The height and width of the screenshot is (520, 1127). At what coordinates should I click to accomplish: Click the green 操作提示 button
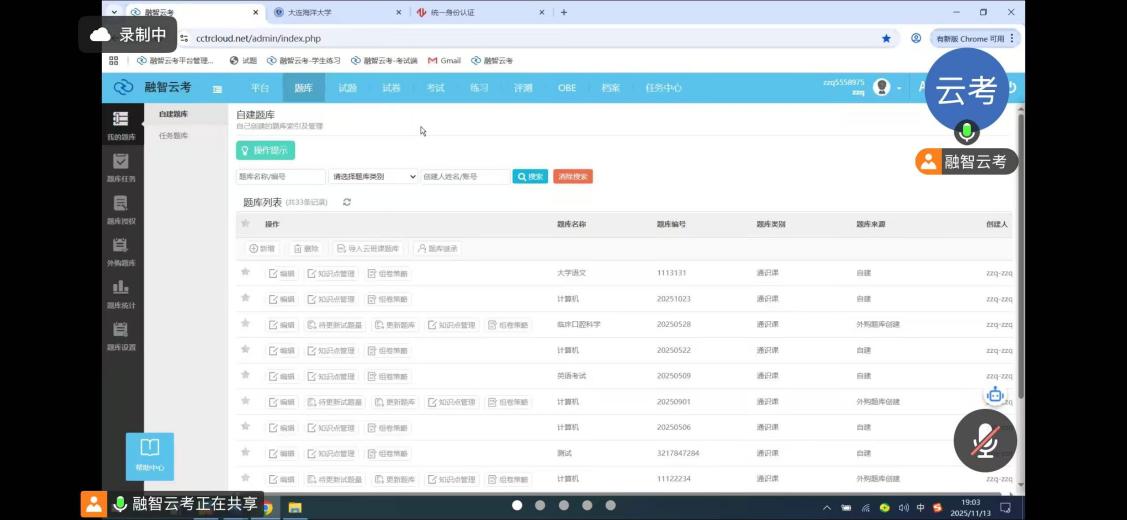click(265, 150)
